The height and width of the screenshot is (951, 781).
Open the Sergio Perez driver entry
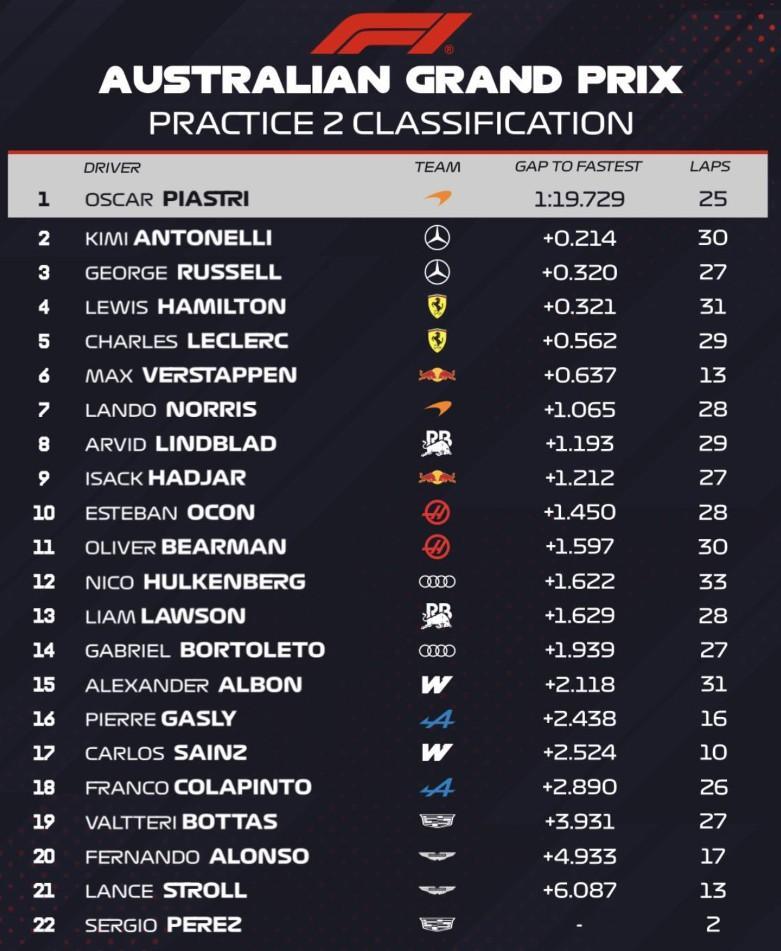[163, 925]
